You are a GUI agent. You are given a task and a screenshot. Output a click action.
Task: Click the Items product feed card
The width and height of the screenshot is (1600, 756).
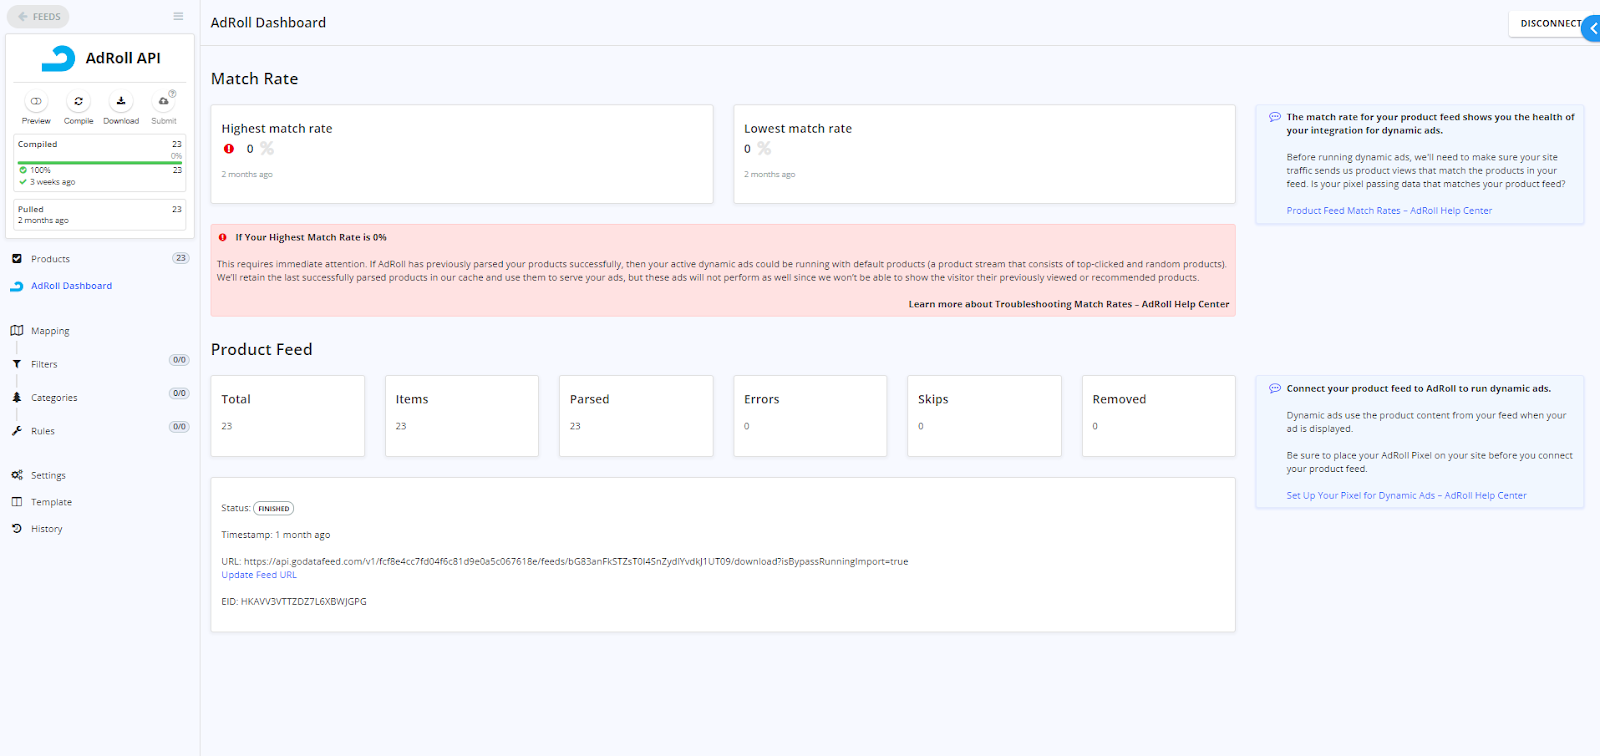(462, 416)
